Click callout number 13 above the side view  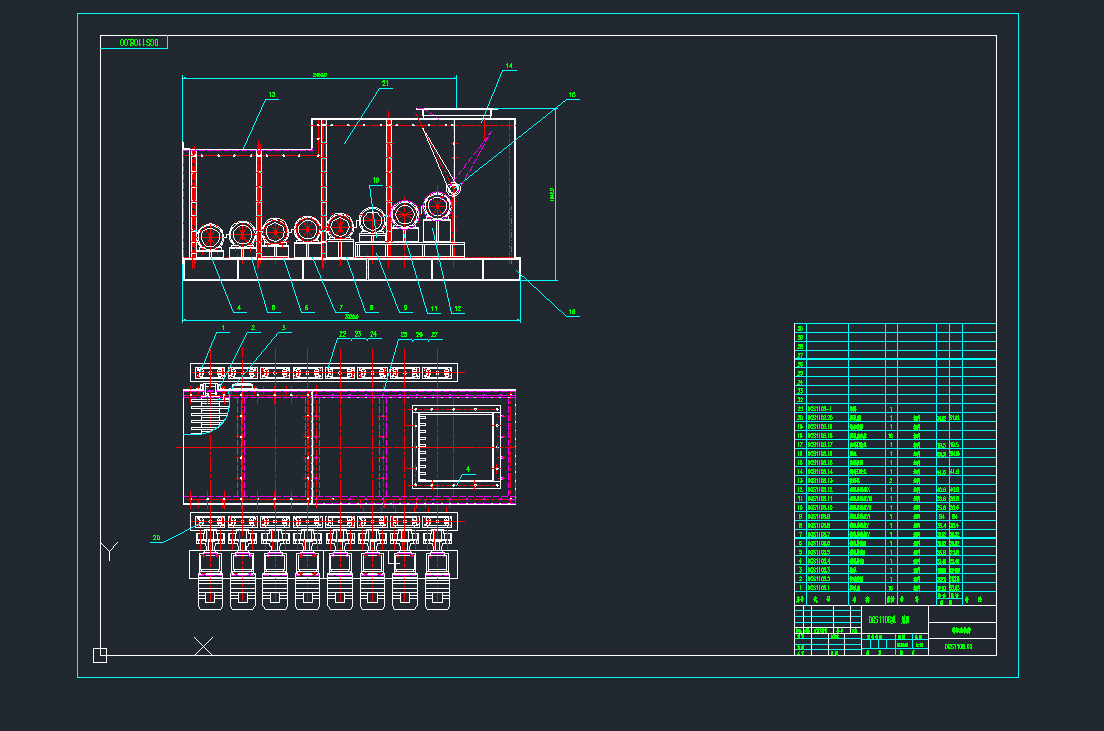pos(272,94)
